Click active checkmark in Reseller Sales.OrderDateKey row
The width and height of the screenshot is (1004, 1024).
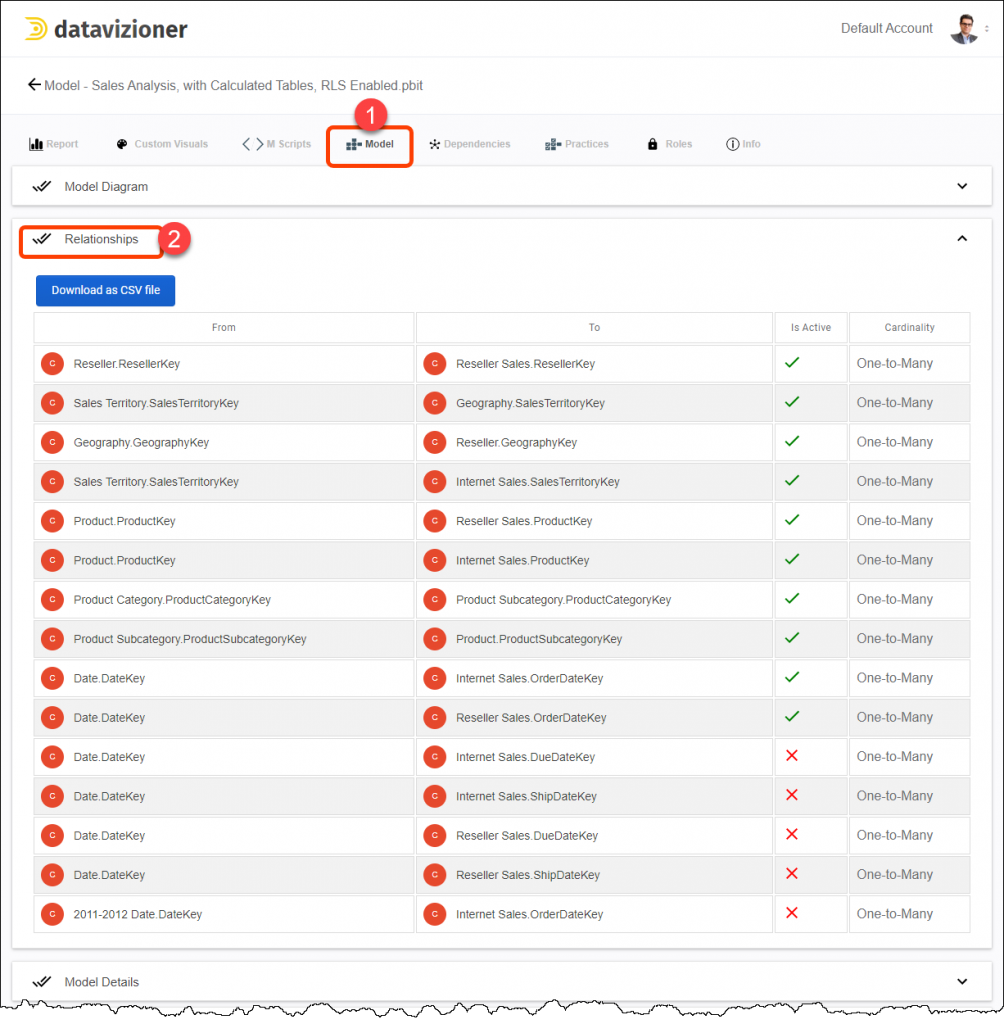tap(792, 716)
